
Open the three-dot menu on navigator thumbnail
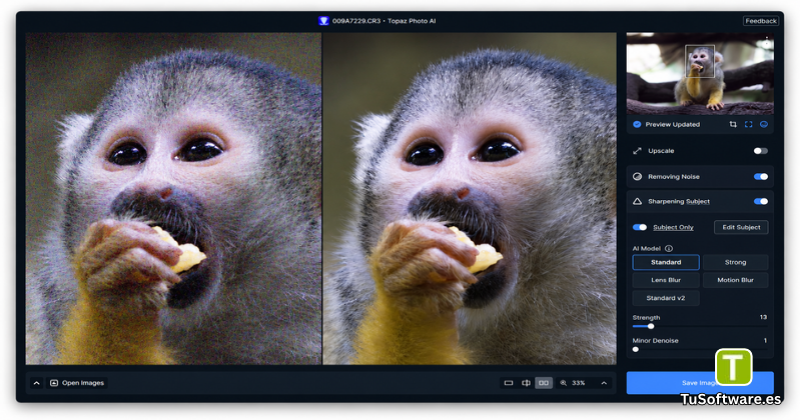point(766,40)
